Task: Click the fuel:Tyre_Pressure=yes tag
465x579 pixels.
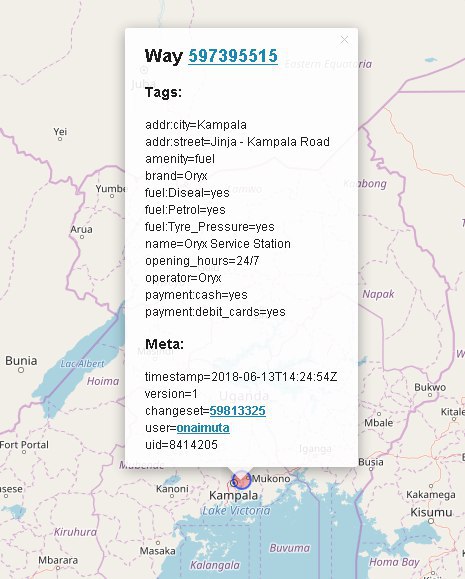Action: coord(209,227)
